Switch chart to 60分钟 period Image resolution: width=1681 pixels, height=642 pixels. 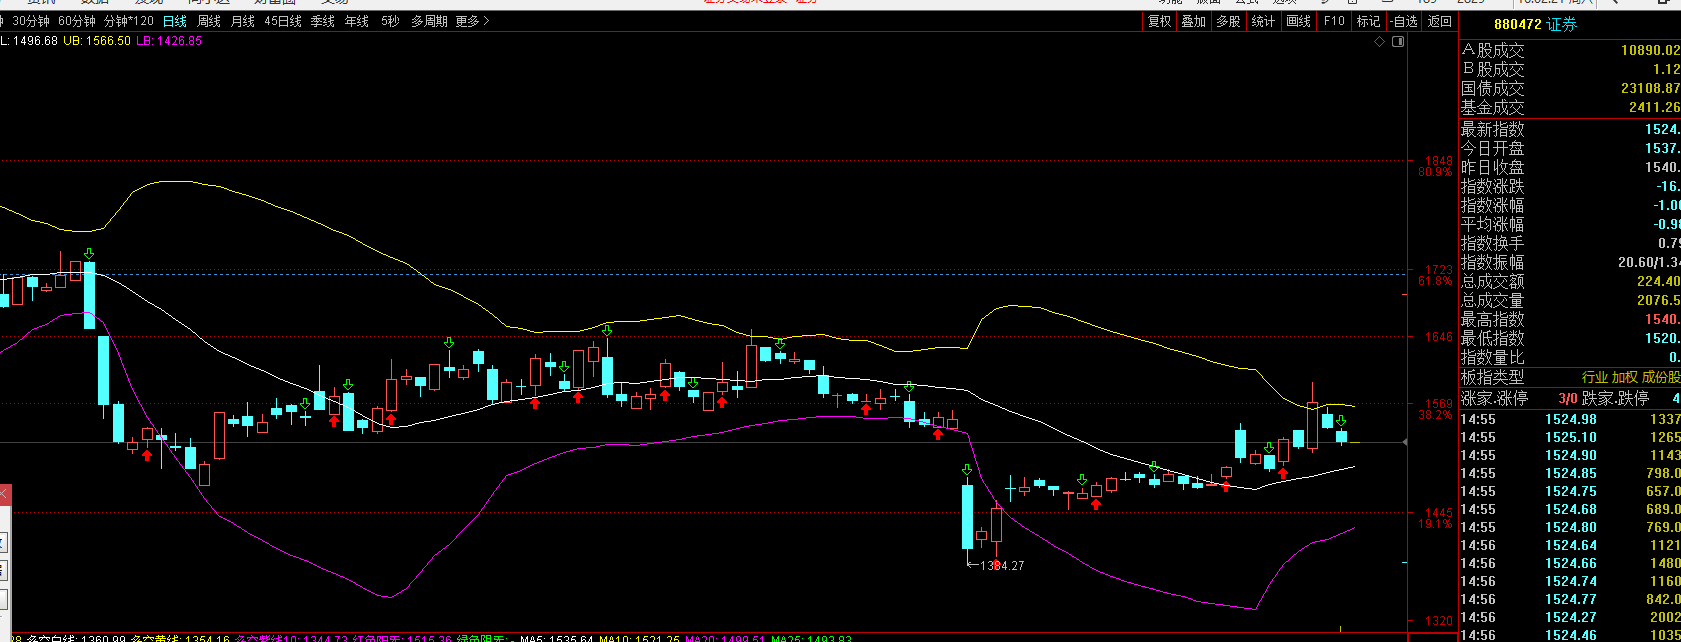click(77, 21)
